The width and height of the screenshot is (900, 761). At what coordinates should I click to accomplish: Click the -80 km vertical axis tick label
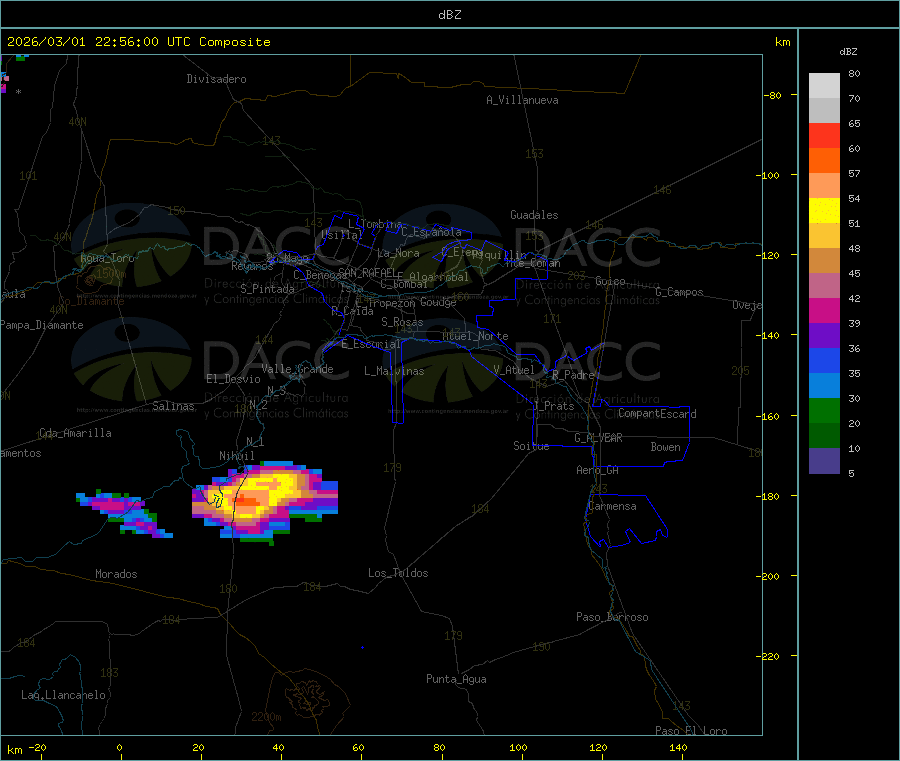click(x=772, y=95)
